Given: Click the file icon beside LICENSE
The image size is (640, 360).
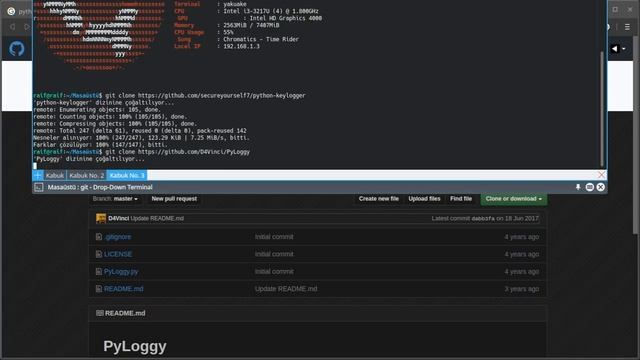Looking at the screenshot, I should point(98,254).
